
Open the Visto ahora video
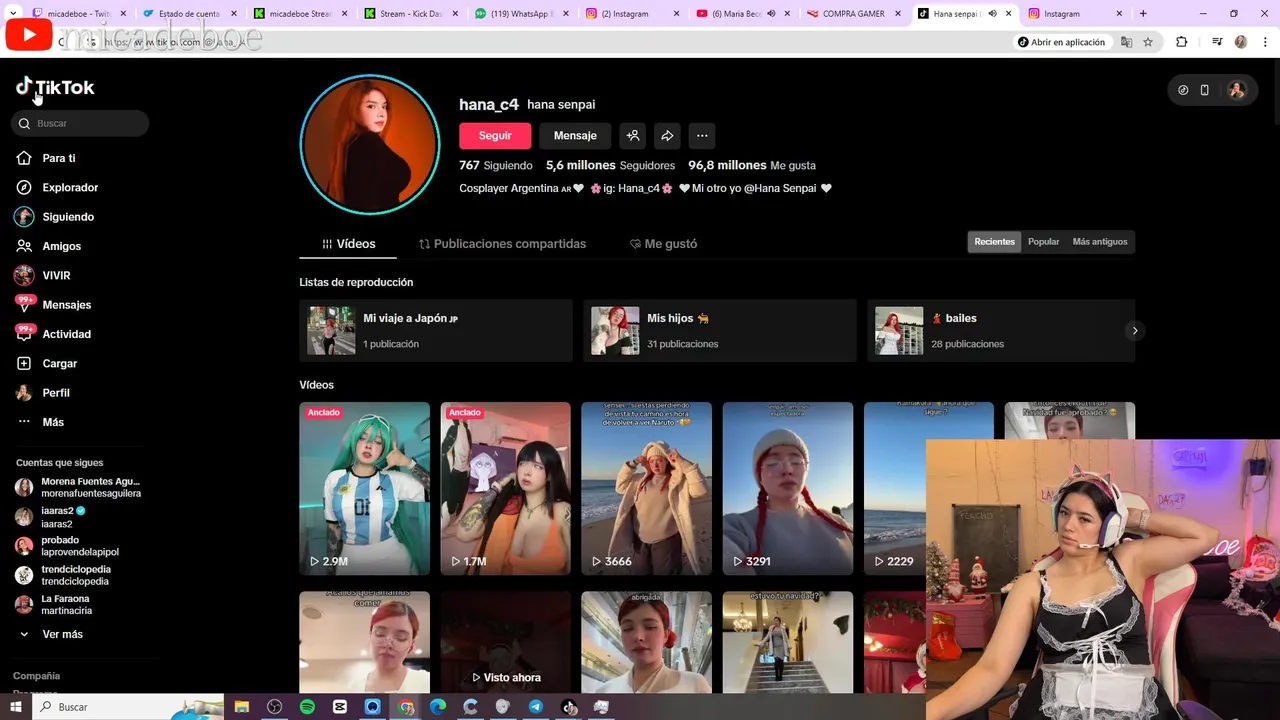coord(505,642)
